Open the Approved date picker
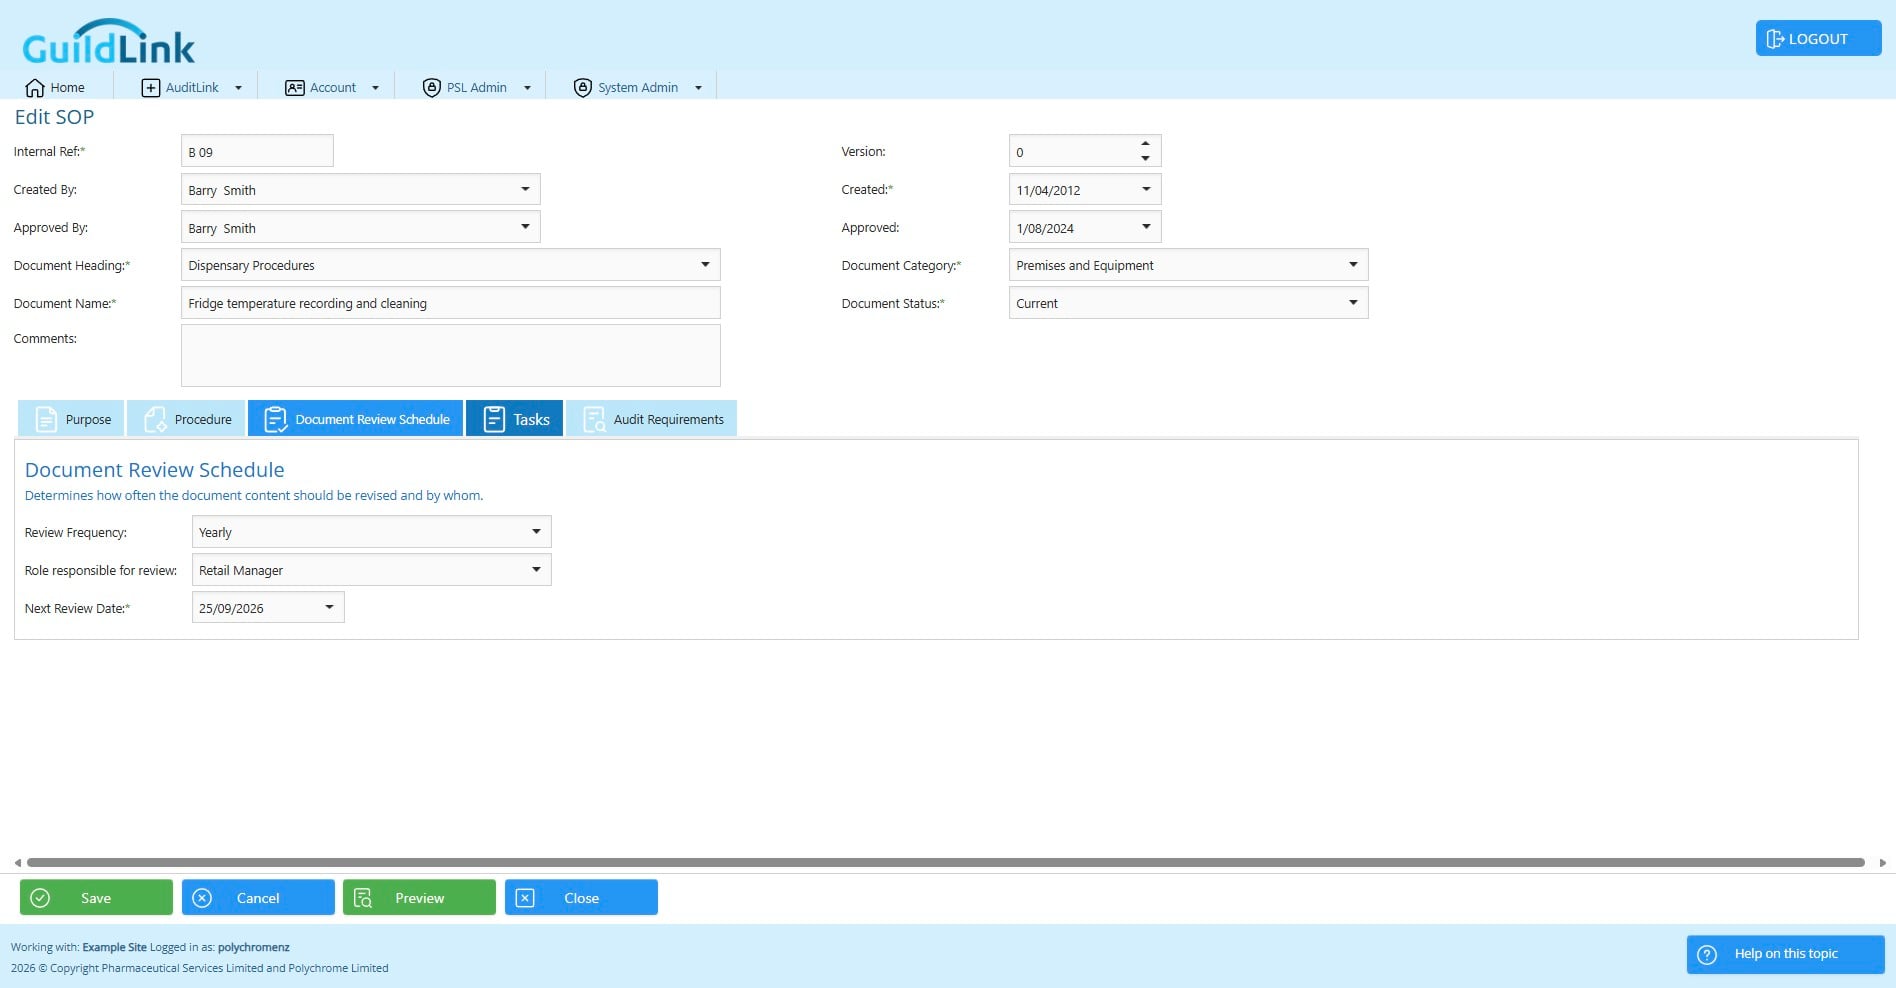Image resolution: width=1896 pixels, height=988 pixels. point(1146,227)
